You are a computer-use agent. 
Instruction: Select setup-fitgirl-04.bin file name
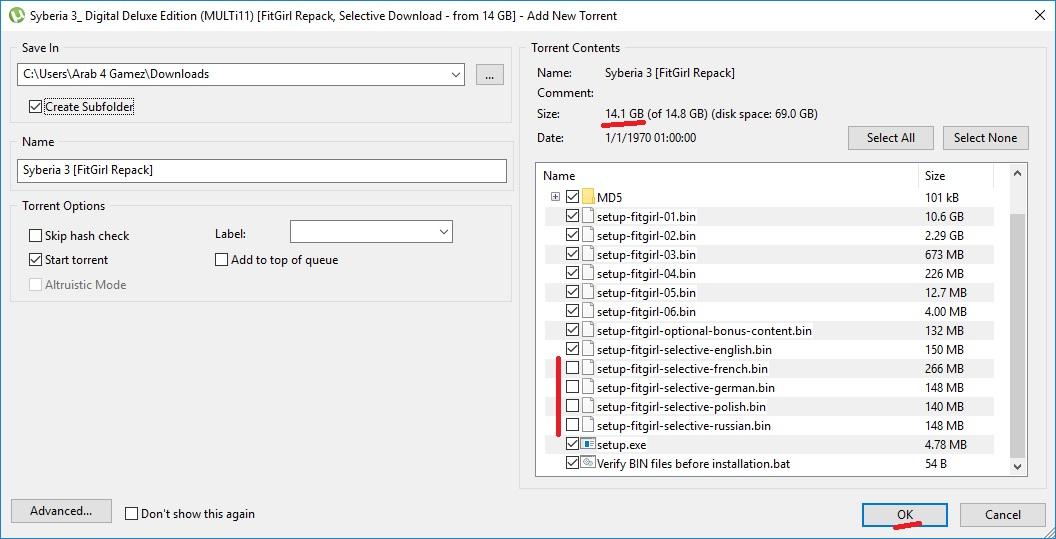coord(647,274)
